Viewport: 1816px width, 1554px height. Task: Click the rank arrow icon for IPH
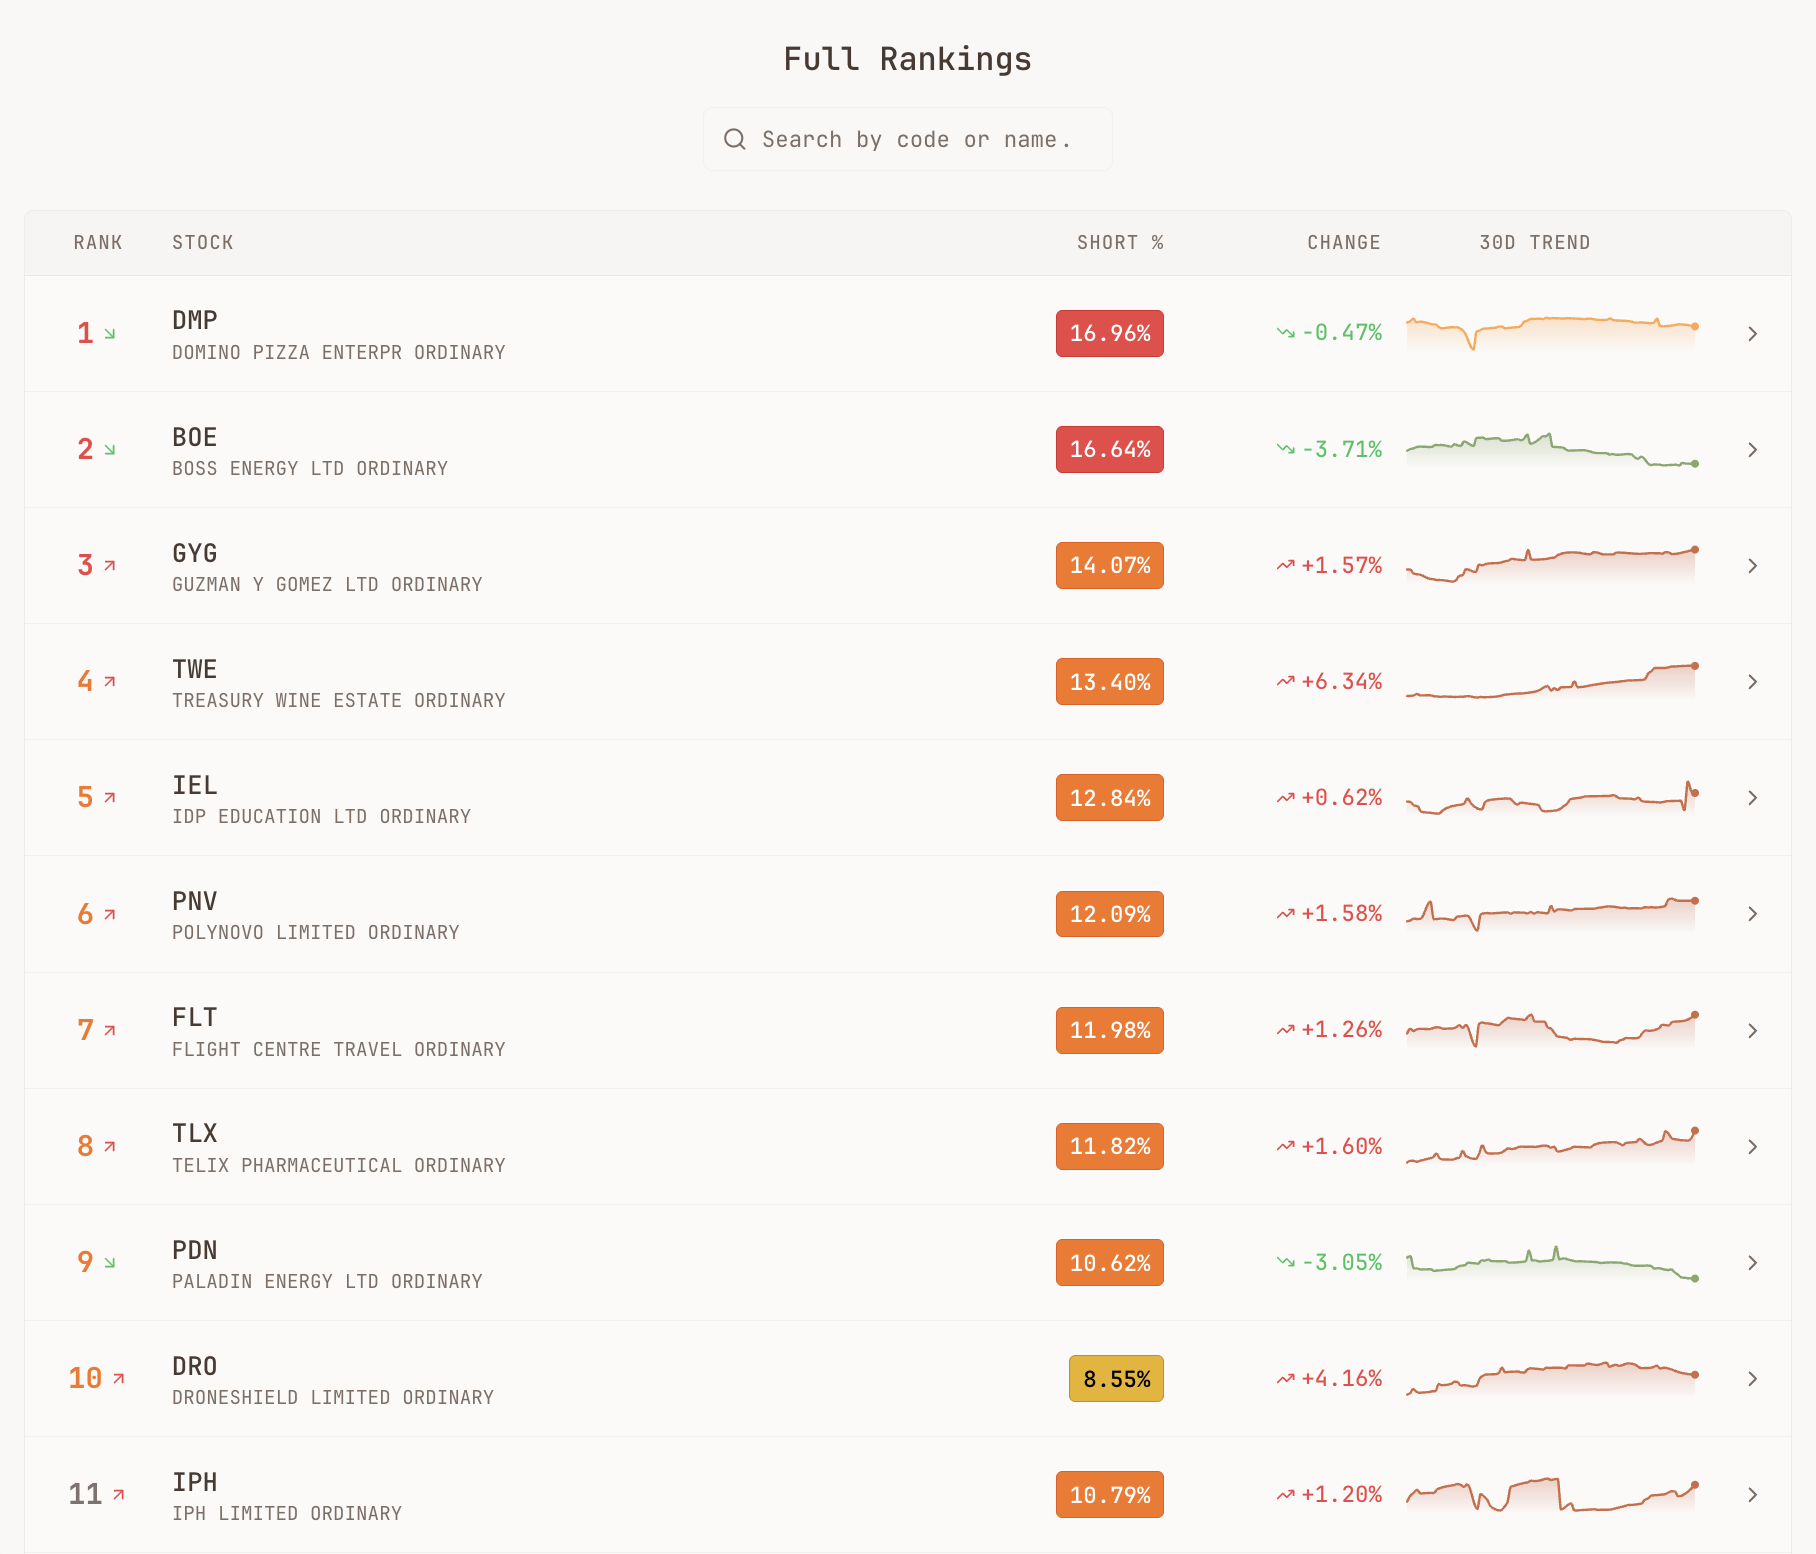click(119, 1494)
